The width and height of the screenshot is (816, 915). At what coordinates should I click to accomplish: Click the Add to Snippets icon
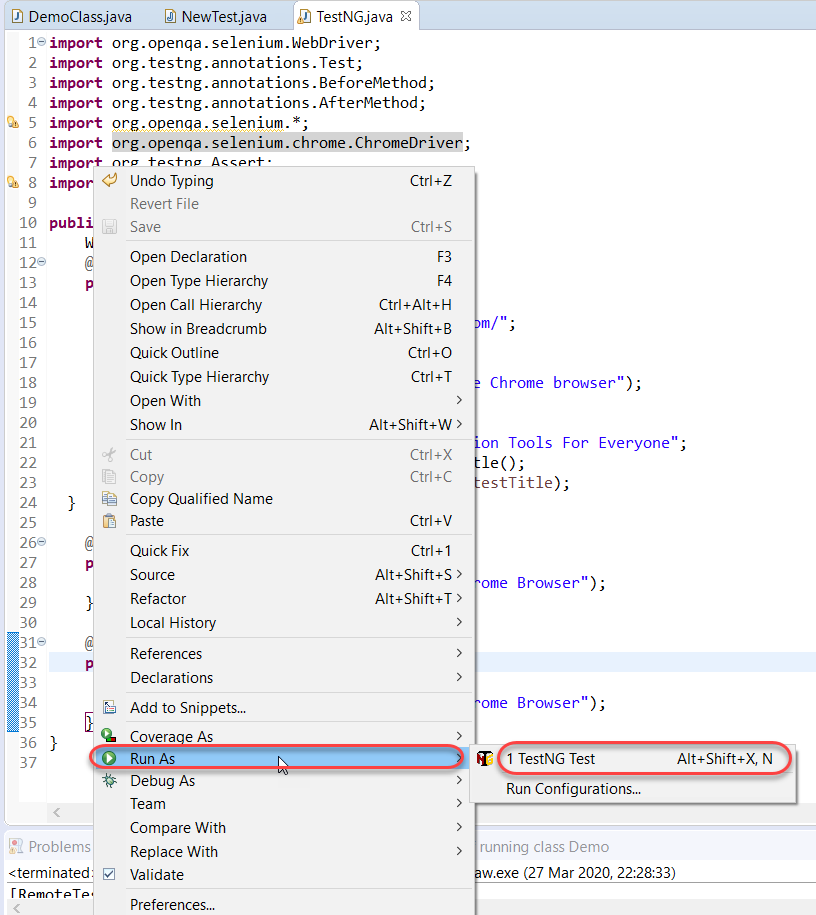pyautogui.click(x=109, y=707)
